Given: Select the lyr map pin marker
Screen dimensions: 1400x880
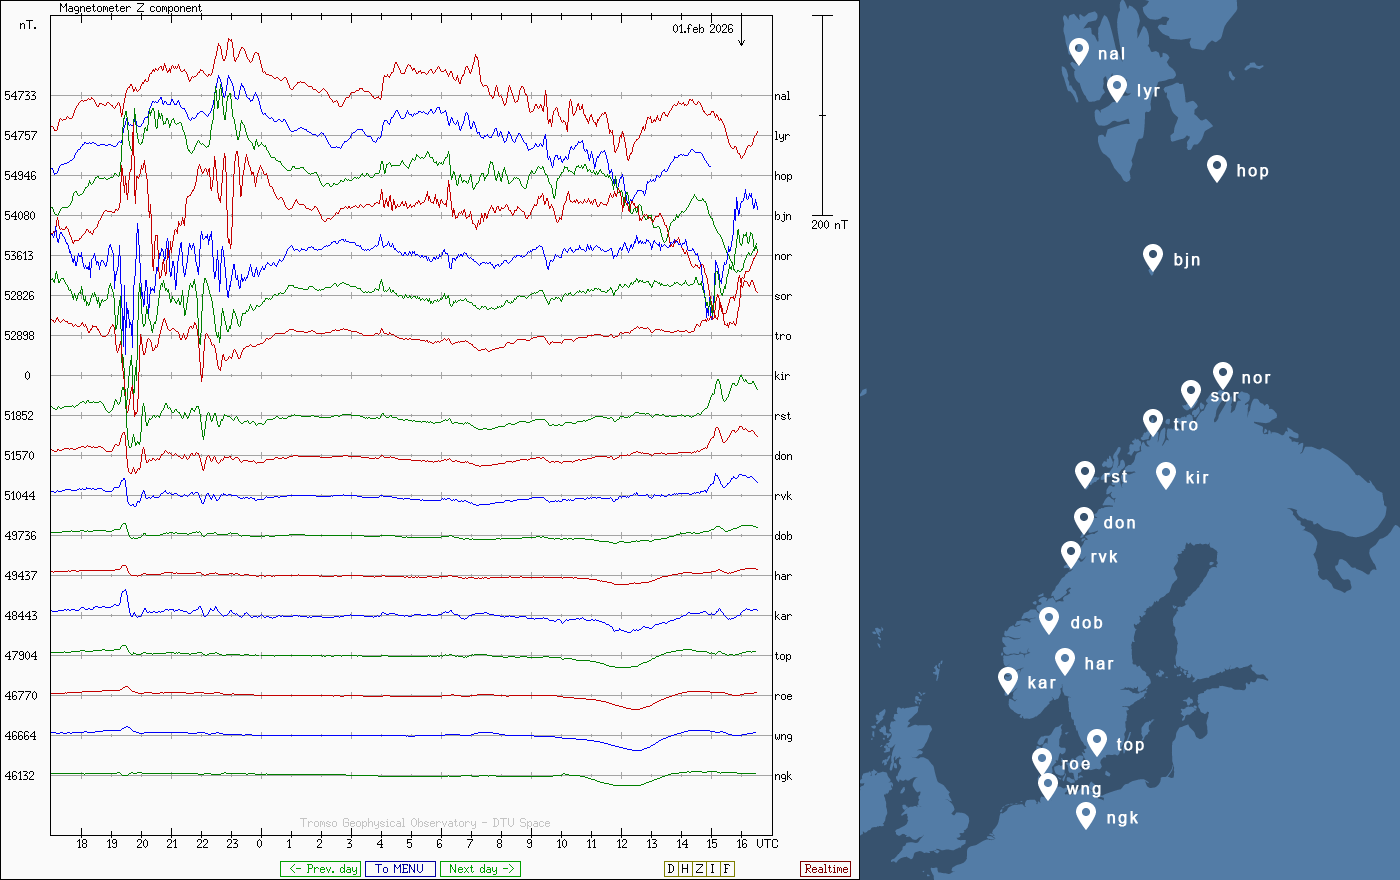Looking at the screenshot, I should point(1117,88).
